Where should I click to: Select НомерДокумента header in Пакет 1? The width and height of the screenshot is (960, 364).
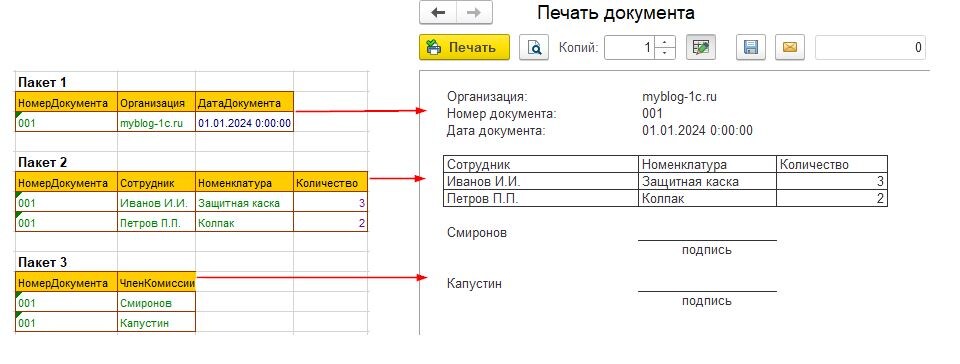[66, 102]
